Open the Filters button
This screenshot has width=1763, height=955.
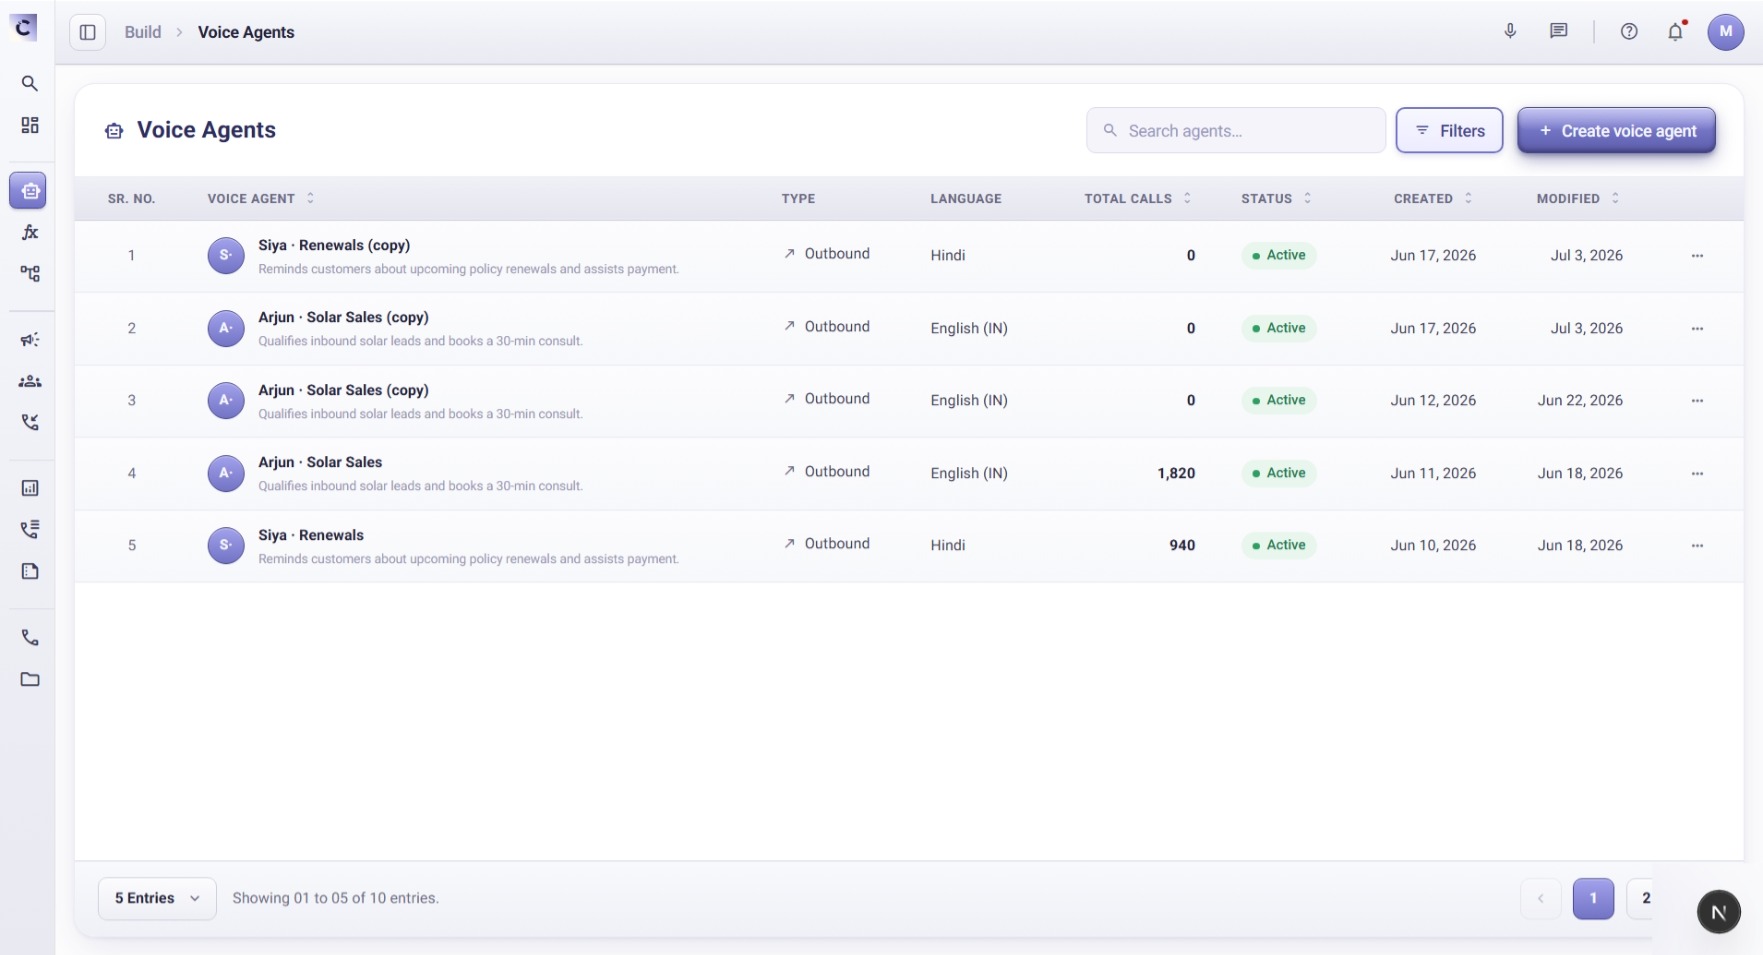[x=1449, y=130]
